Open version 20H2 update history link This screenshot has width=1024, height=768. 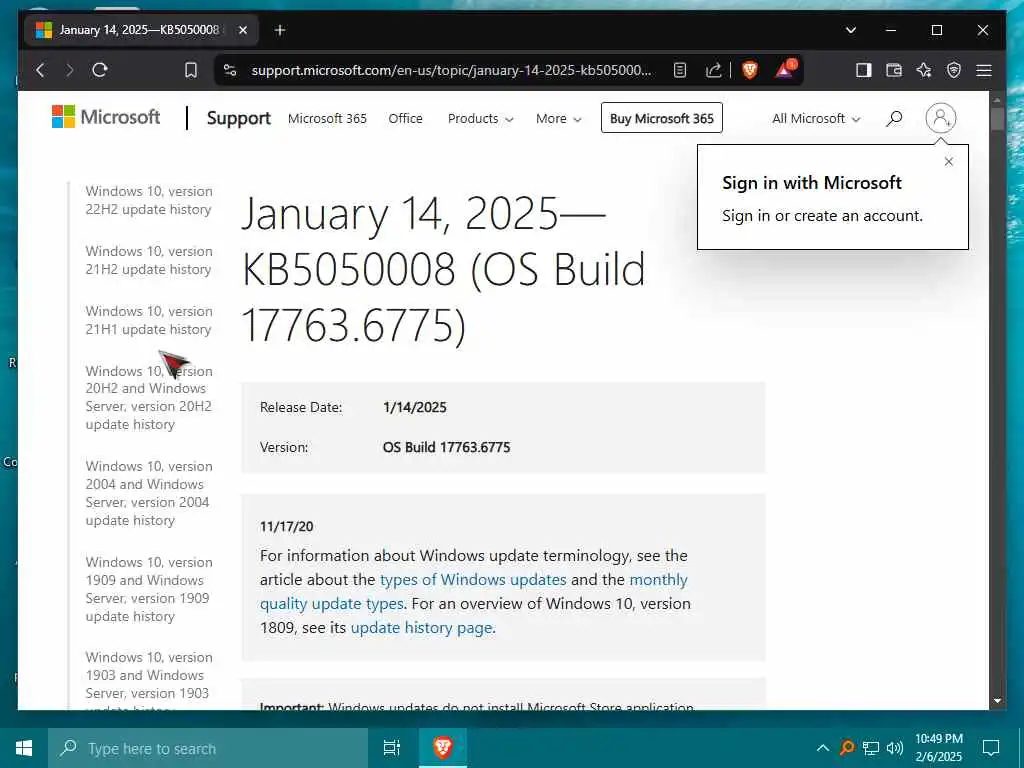149,398
